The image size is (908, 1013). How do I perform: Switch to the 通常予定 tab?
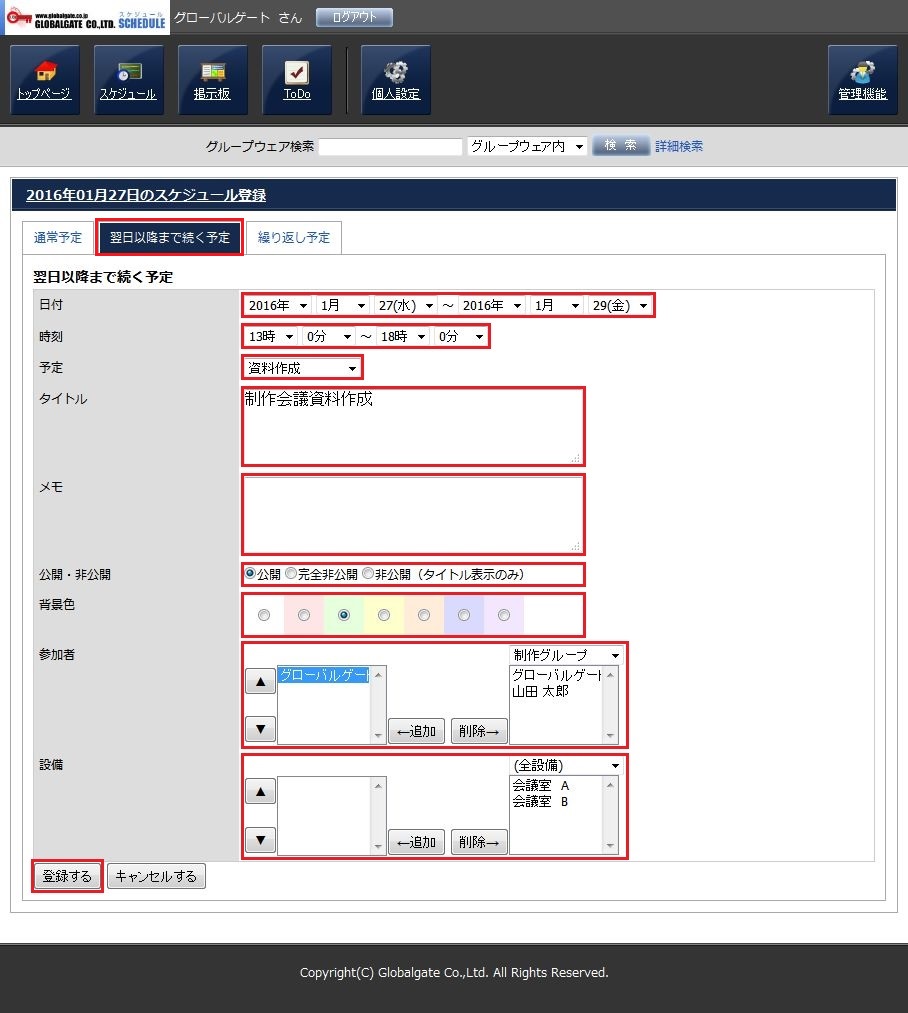click(58, 238)
